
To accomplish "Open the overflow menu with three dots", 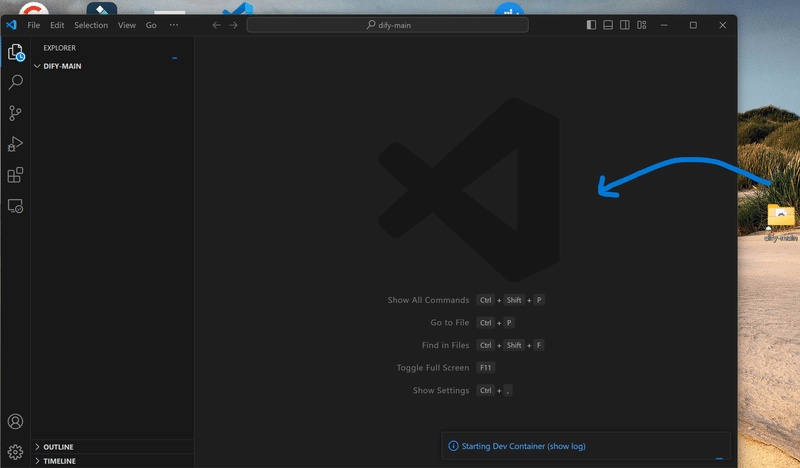I will coord(174,25).
